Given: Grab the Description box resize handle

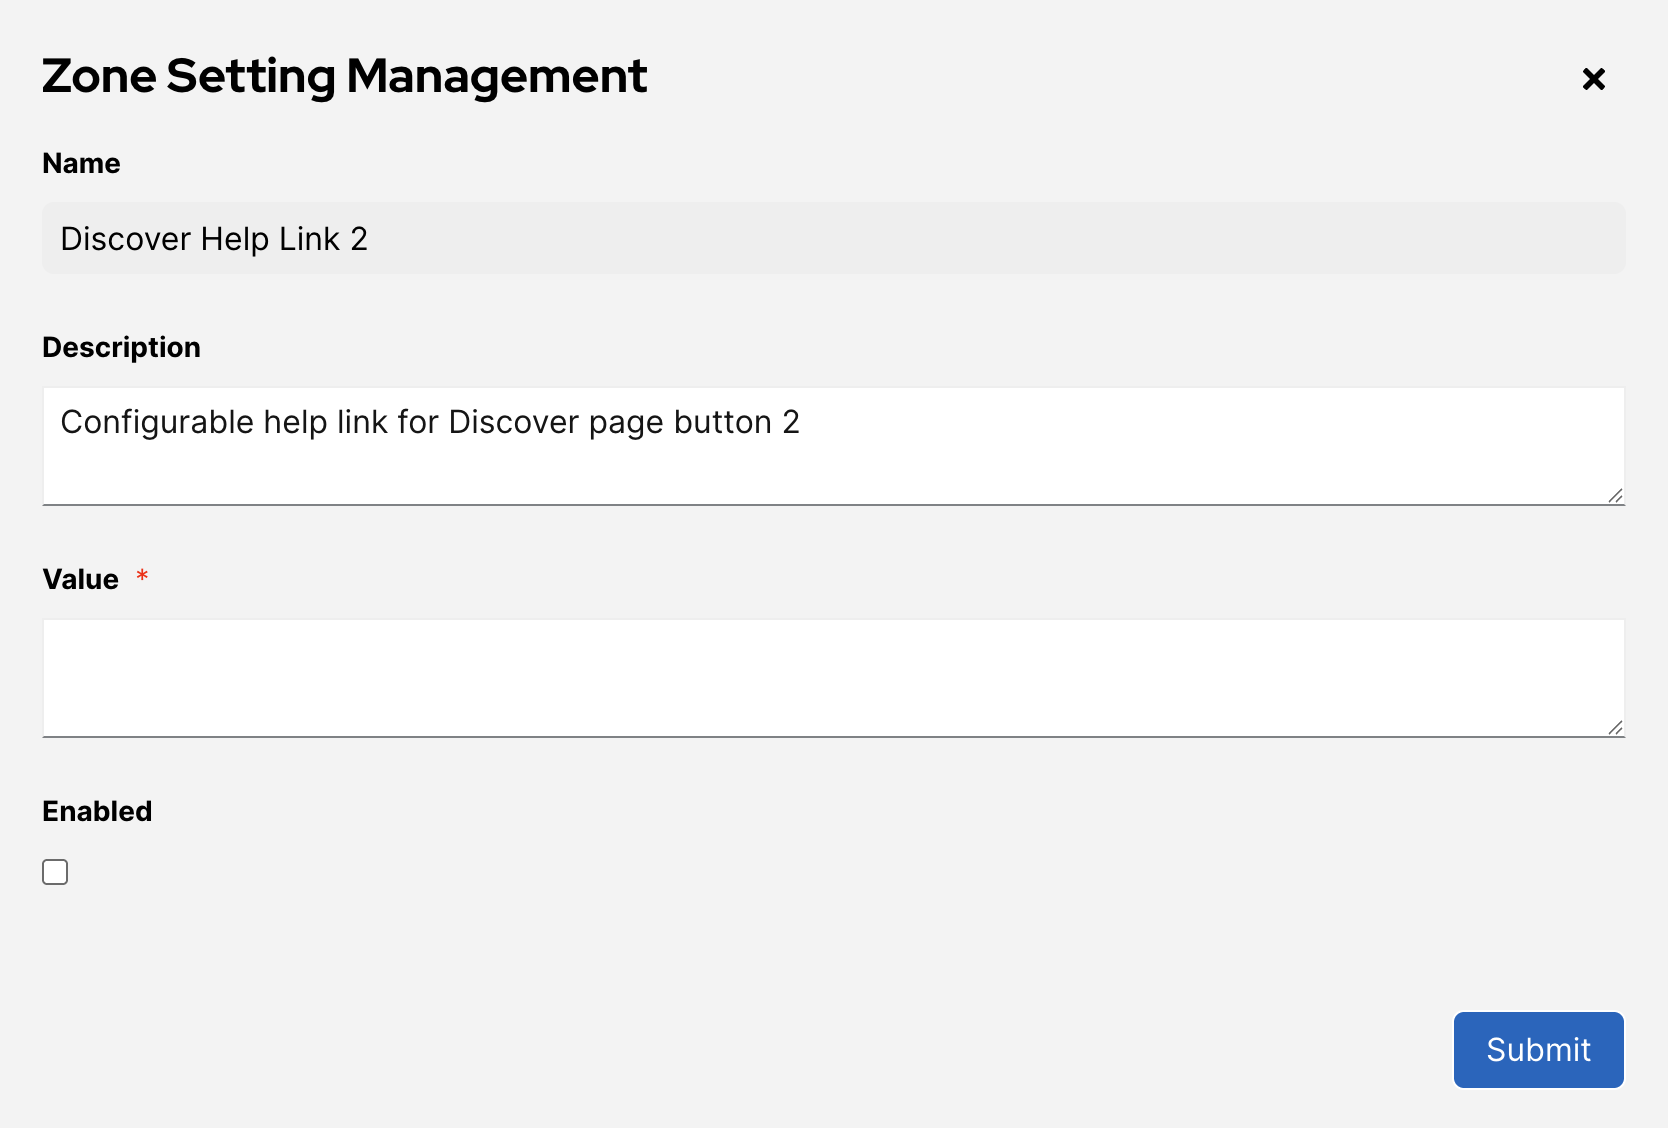Looking at the screenshot, I should pyautogui.click(x=1615, y=496).
